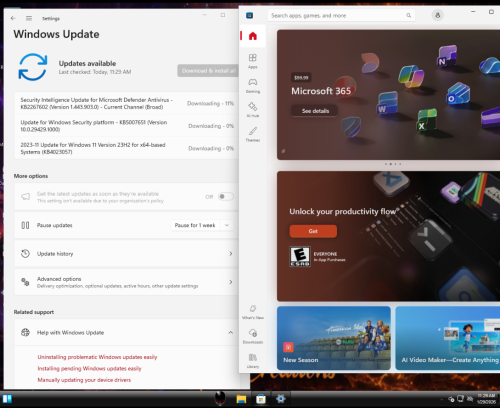Expand Advanced options chevron
The image size is (500, 408).
click(x=231, y=282)
